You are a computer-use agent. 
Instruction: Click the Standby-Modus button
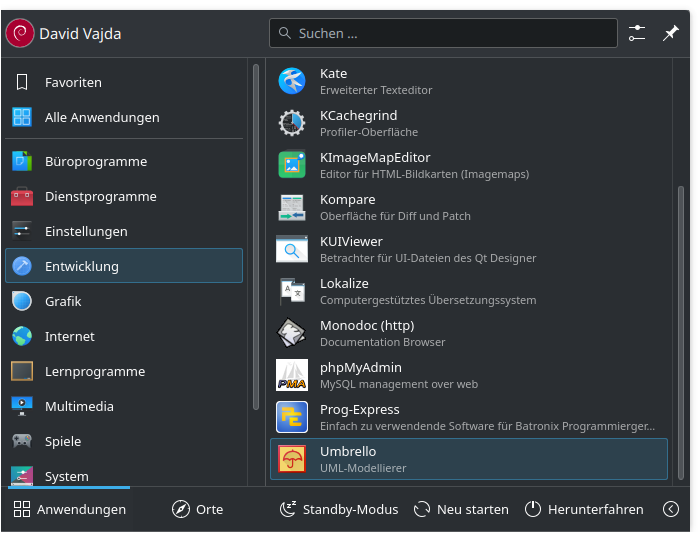pos(339,509)
